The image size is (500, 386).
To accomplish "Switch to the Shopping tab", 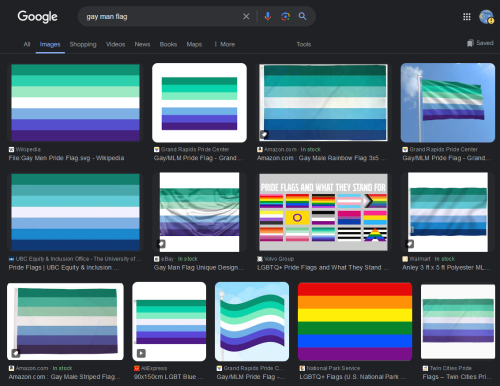I will [x=83, y=44].
